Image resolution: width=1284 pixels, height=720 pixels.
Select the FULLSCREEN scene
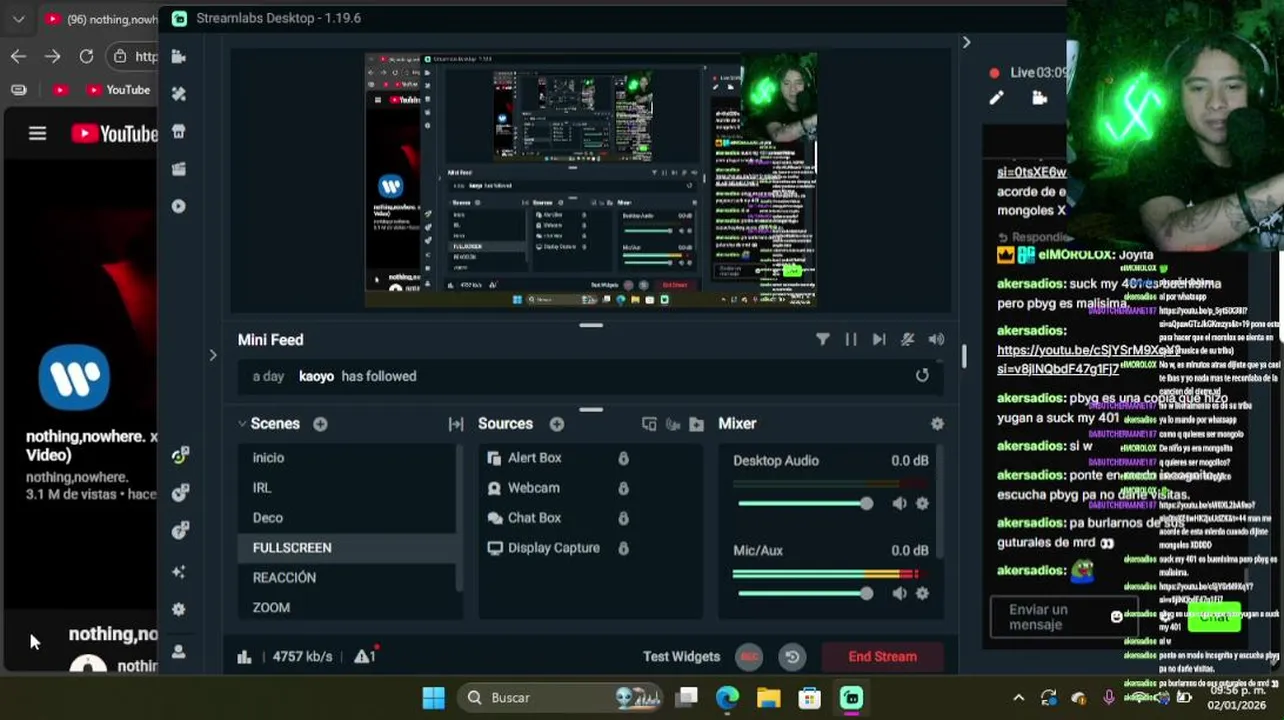pos(346,548)
